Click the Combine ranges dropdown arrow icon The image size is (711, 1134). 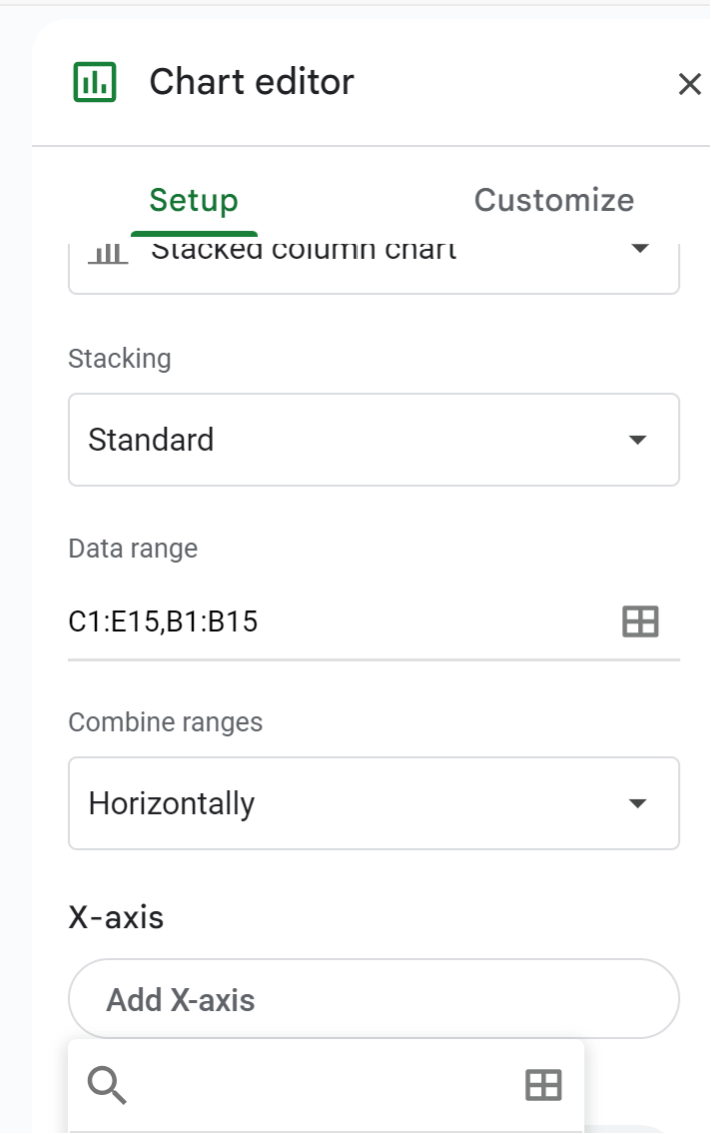point(638,802)
